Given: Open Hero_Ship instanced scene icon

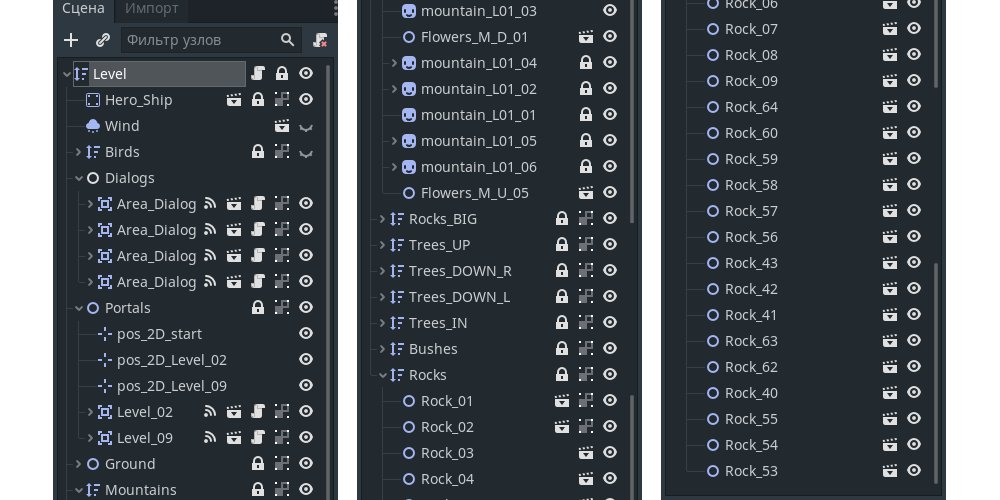Looking at the screenshot, I should (x=234, y=99).
